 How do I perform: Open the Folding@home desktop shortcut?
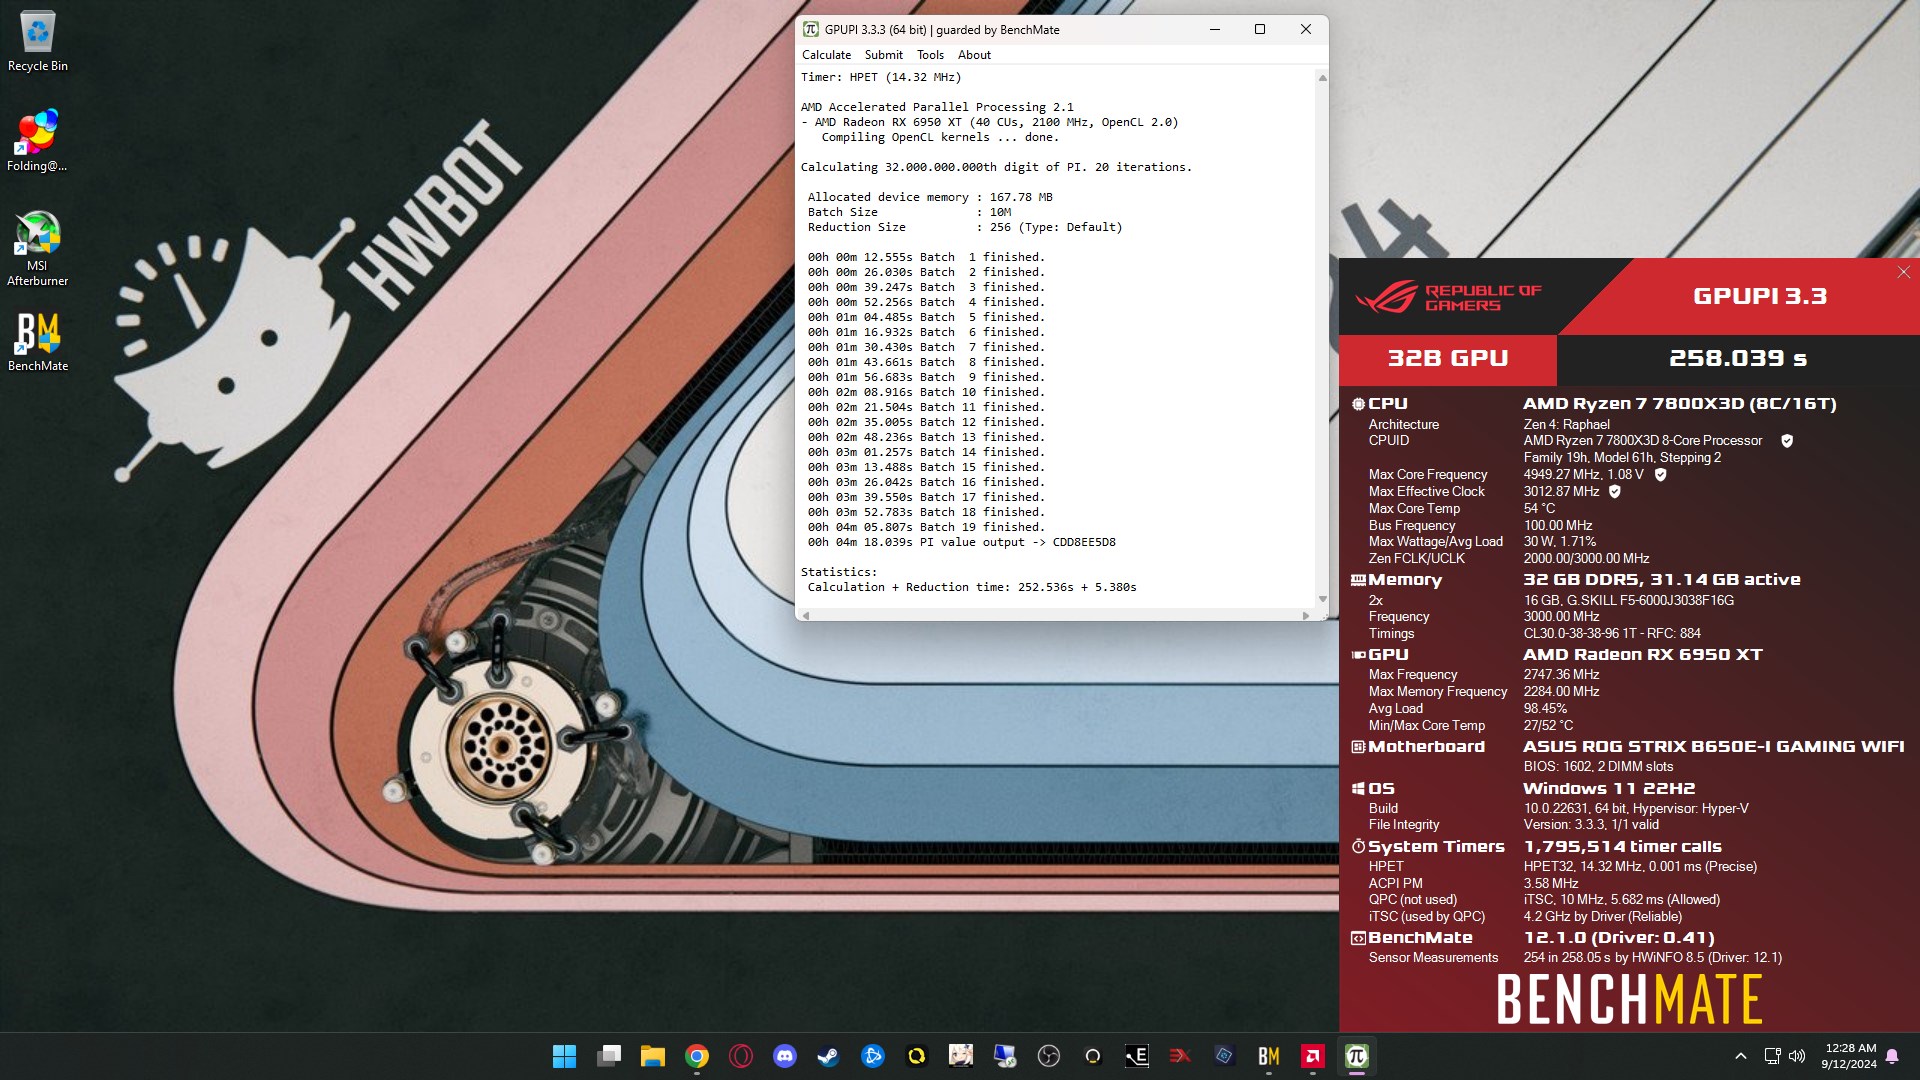click(38, 141)
